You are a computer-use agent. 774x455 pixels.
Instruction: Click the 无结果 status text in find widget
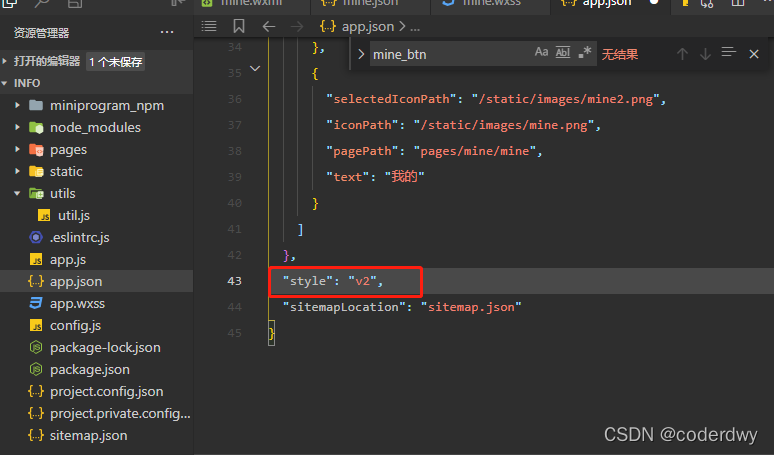click(619, 54)
